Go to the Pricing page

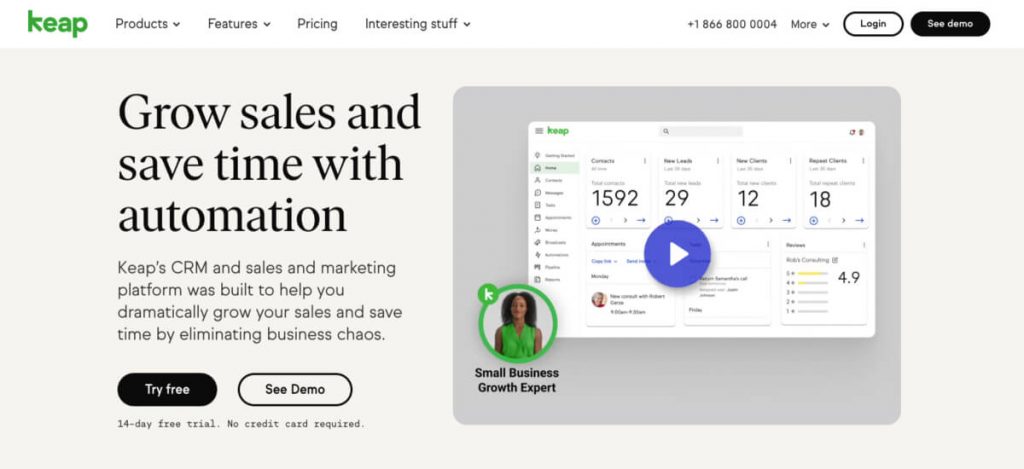[317, 24]
